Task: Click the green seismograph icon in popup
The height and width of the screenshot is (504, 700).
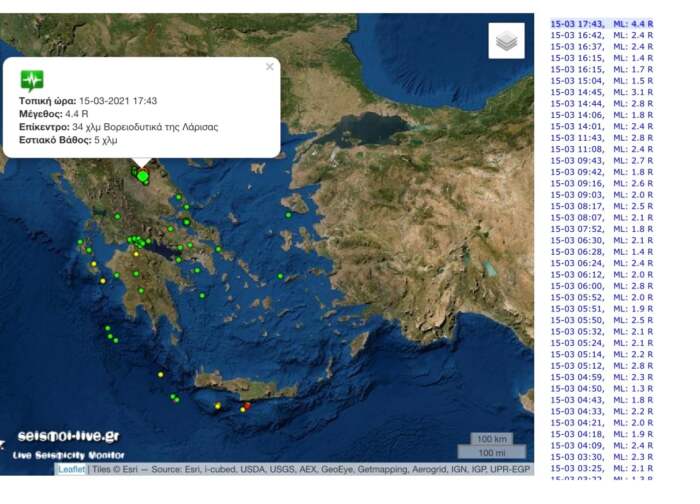Action: [32, 81]
